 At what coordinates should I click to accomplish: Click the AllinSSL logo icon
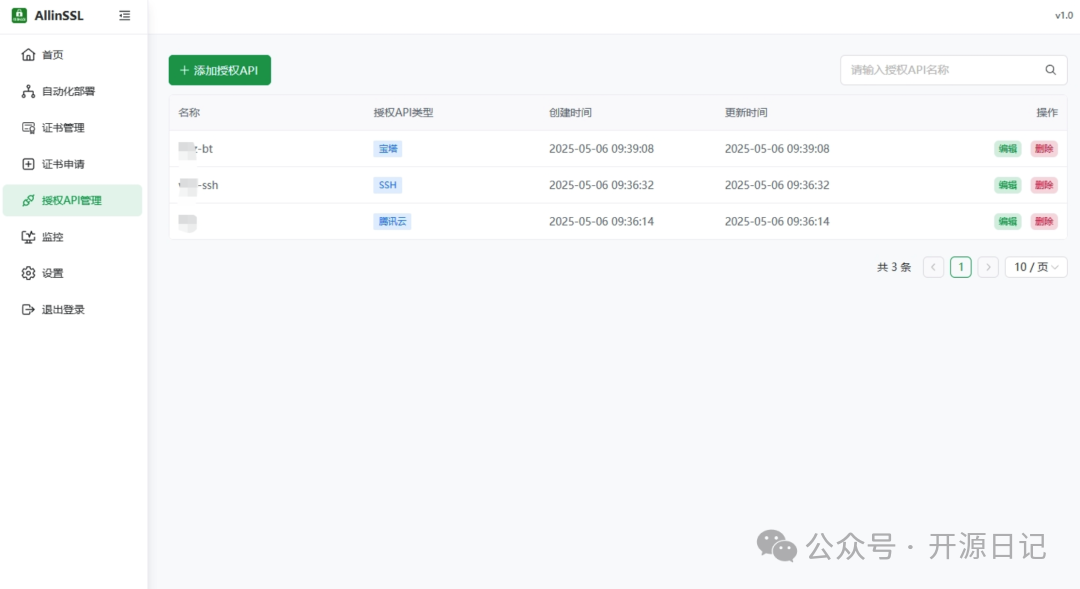pyautogui.click(x=18, y=15)
